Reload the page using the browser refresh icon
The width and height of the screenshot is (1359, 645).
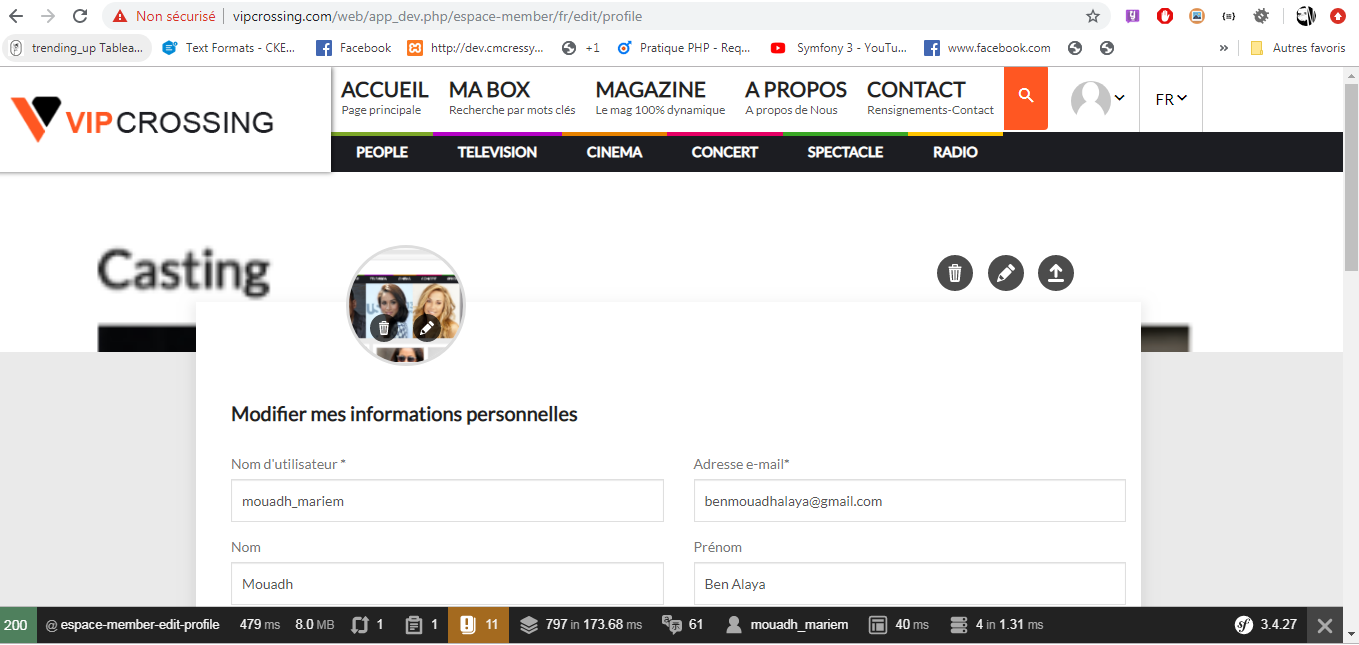(81, 16)
